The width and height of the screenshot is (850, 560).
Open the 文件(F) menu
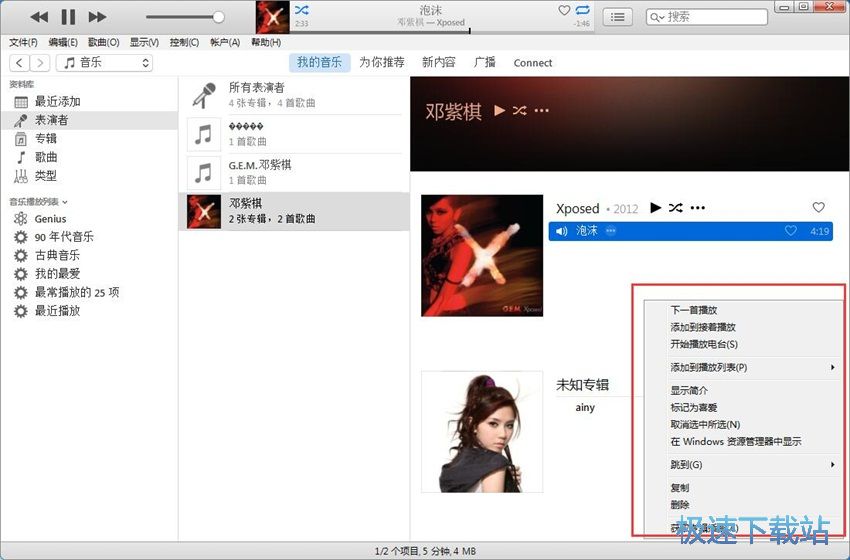(x=23, y=42)
